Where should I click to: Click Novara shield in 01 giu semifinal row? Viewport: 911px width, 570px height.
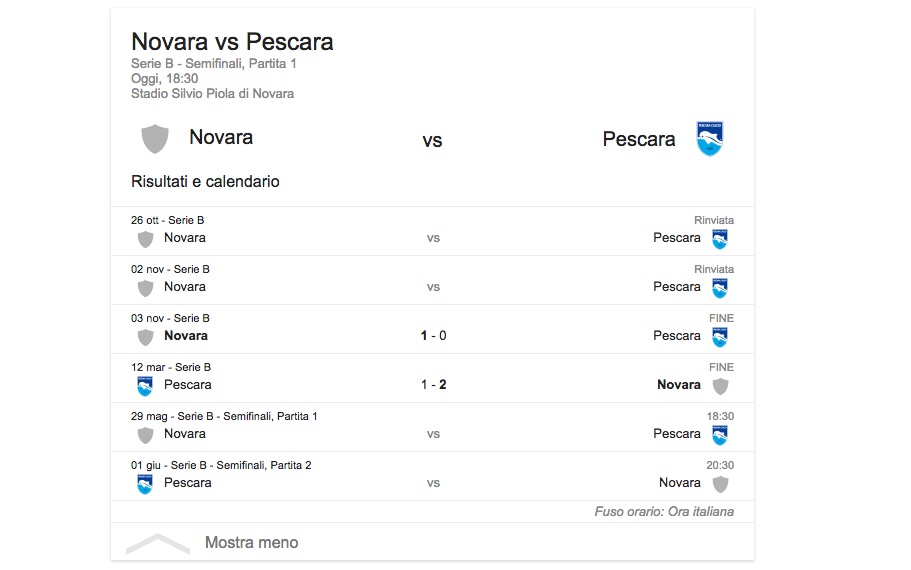pyautogui.click(x=720, y=484)
